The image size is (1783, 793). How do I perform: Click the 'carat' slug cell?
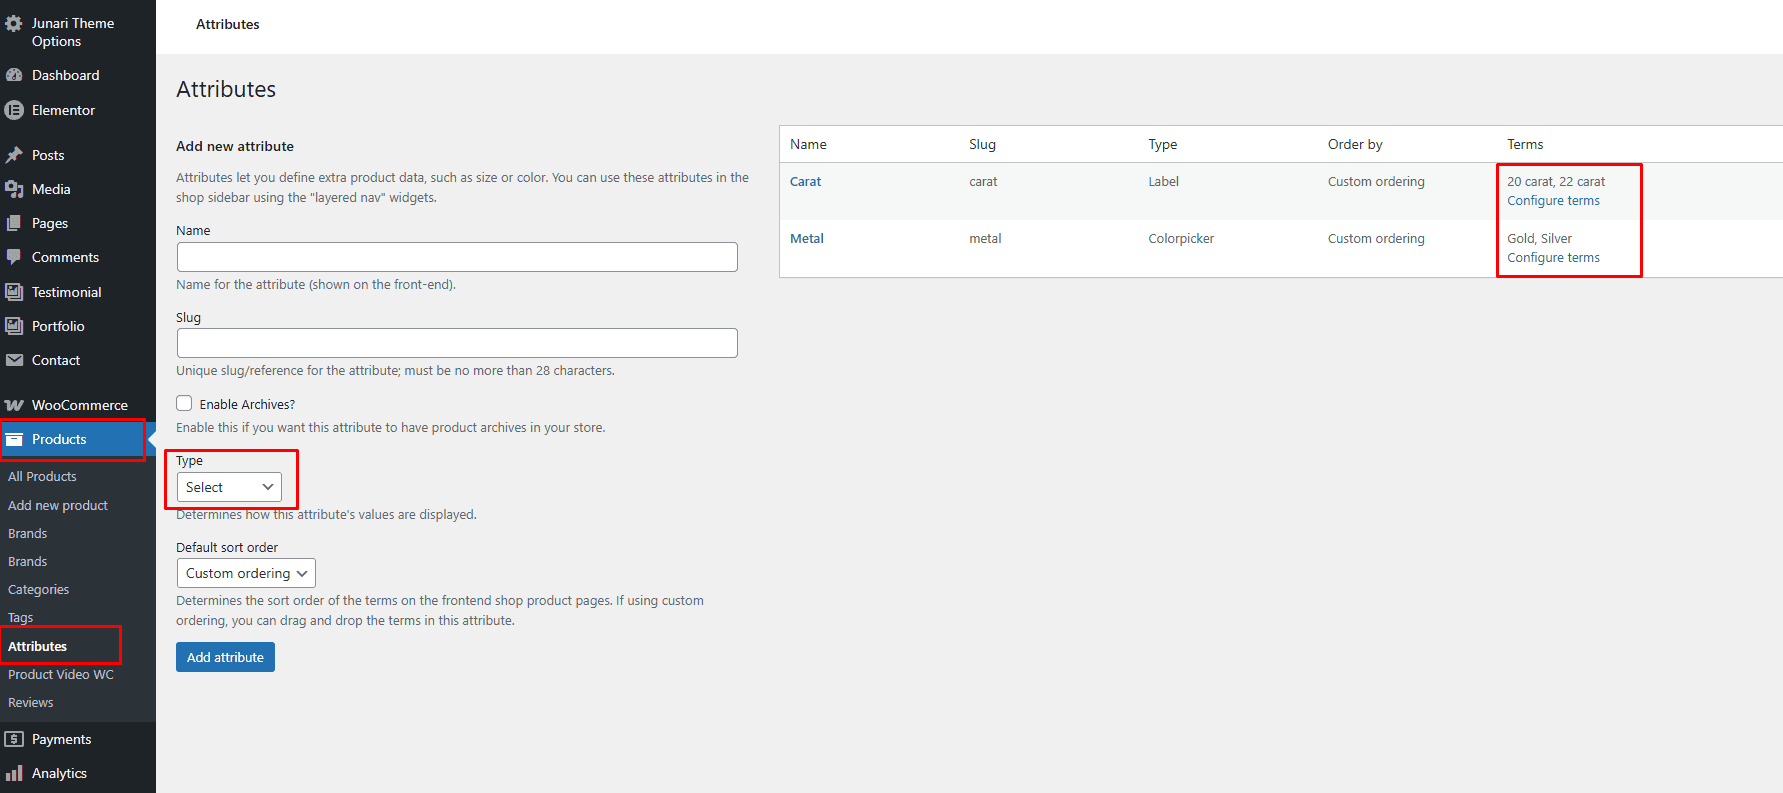(x=983, y=181)
